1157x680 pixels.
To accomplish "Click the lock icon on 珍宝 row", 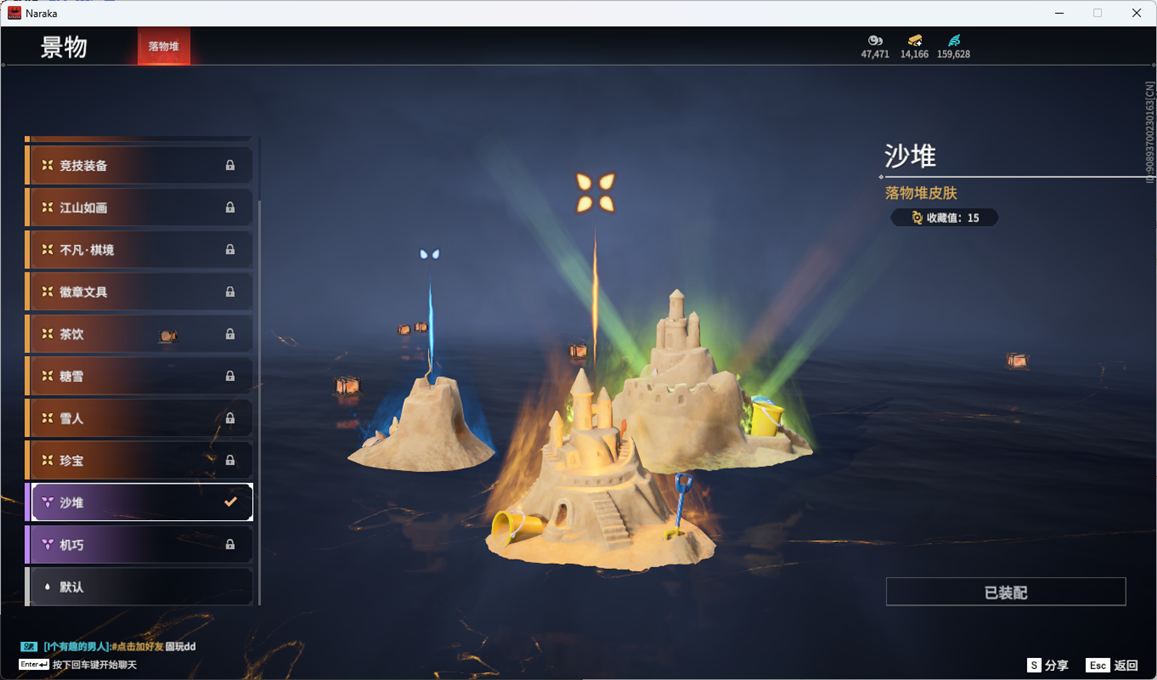I will point(230,461).
